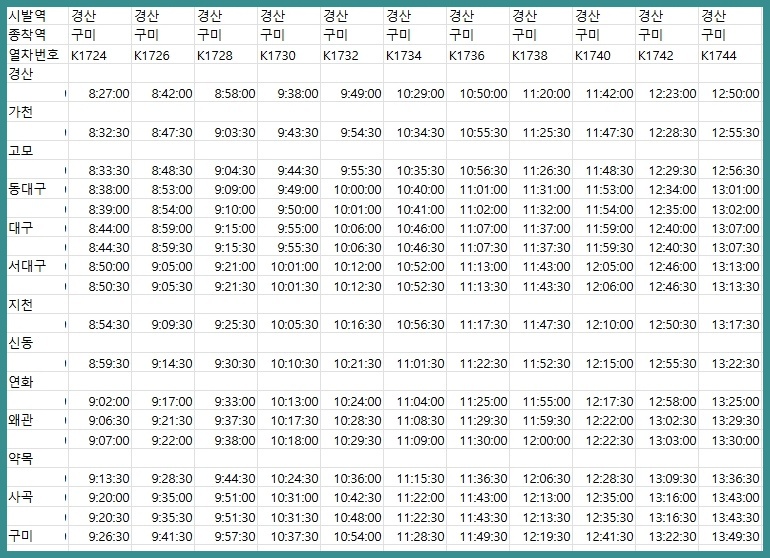The image size is (770, 558).
Task: Select the 12:17:30 cell in 연화 row
Action: click(x=604, y=401)
